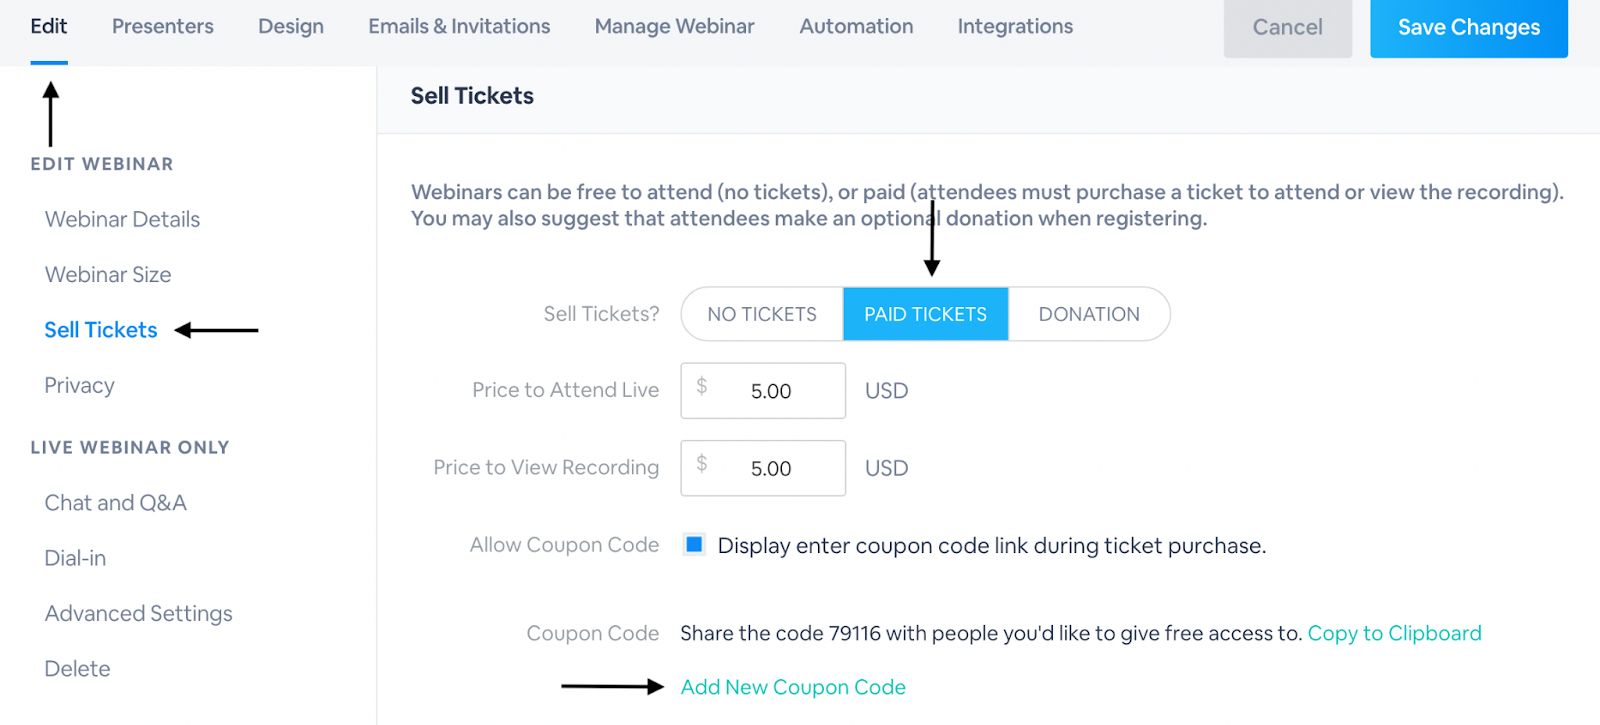Select the PAID TICKETS option
The width and height of the screenshot is (1600, 725).
[925, 314]
